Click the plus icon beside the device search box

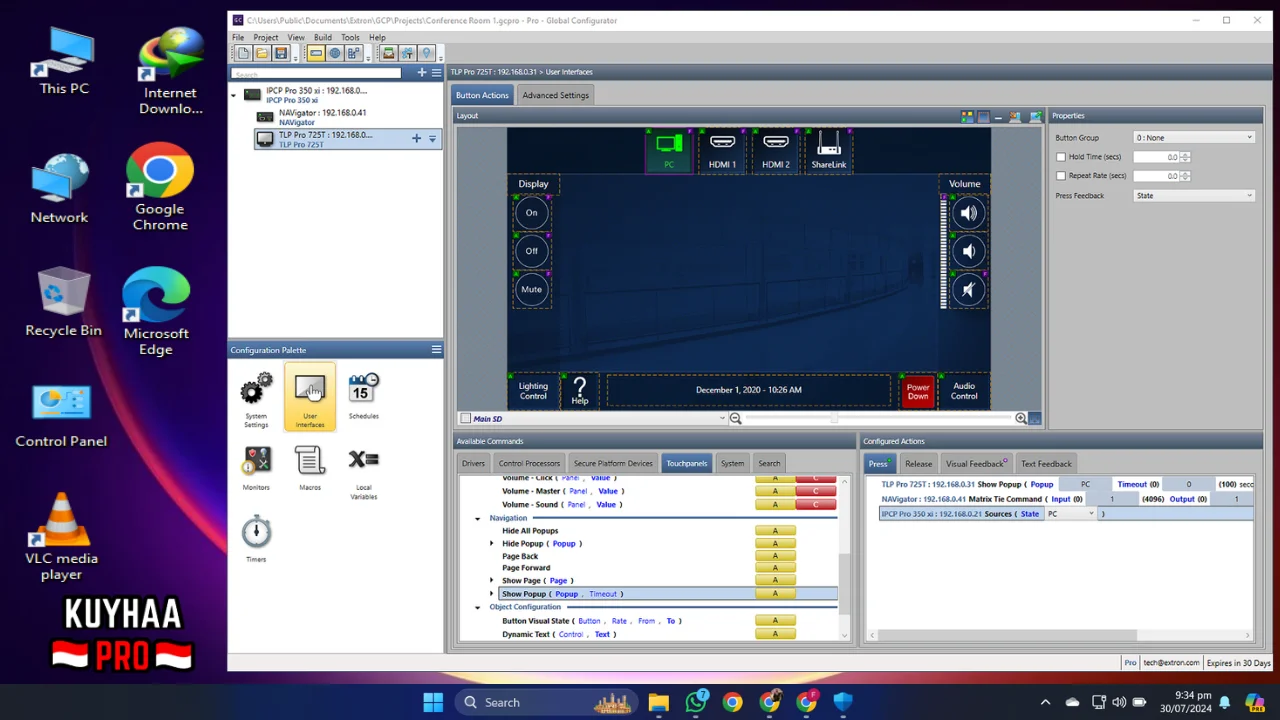(x=422, y=72)
